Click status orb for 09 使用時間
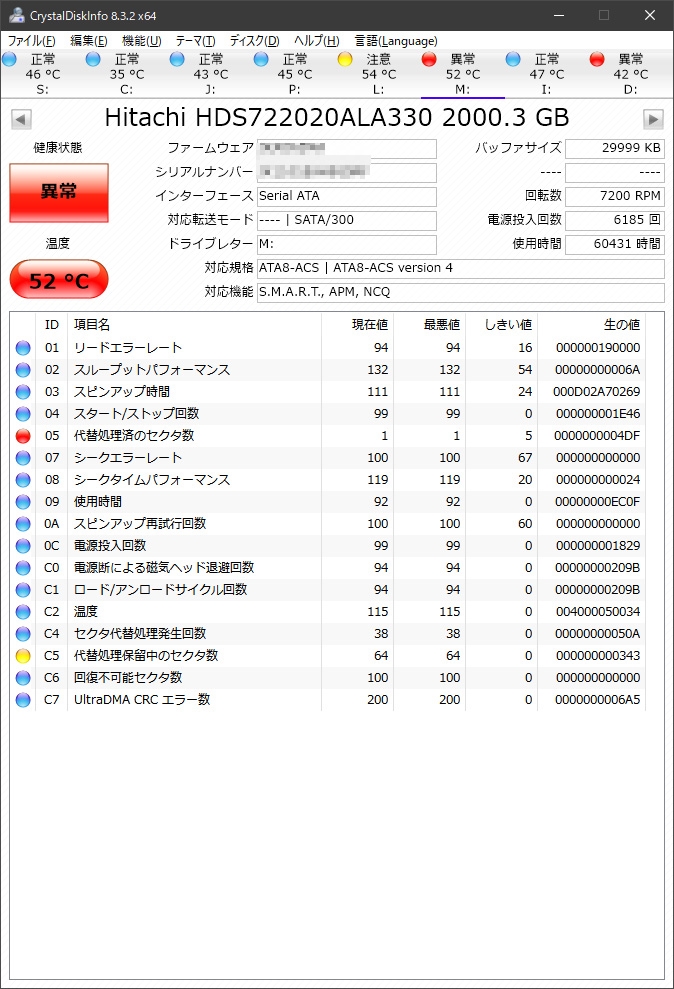674x989 pixels. pyautogui.click(x=23, y=502)
